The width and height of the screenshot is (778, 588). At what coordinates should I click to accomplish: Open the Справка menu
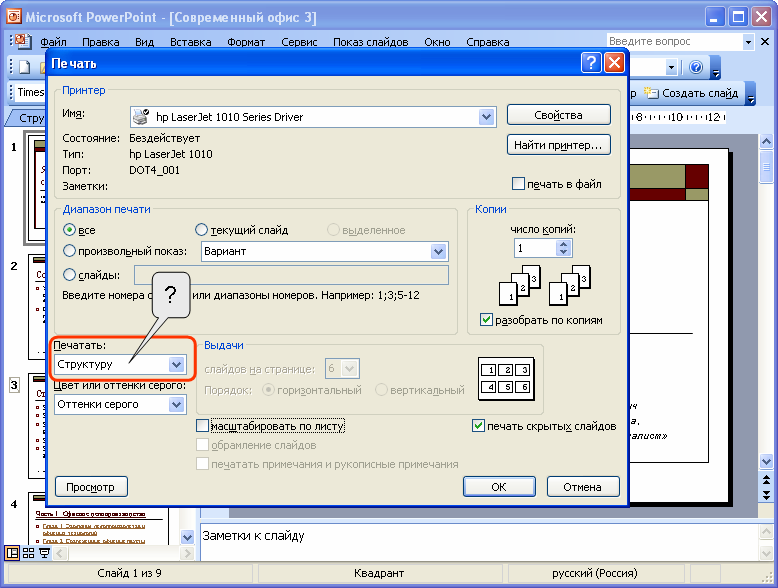(x=488, y=42)
